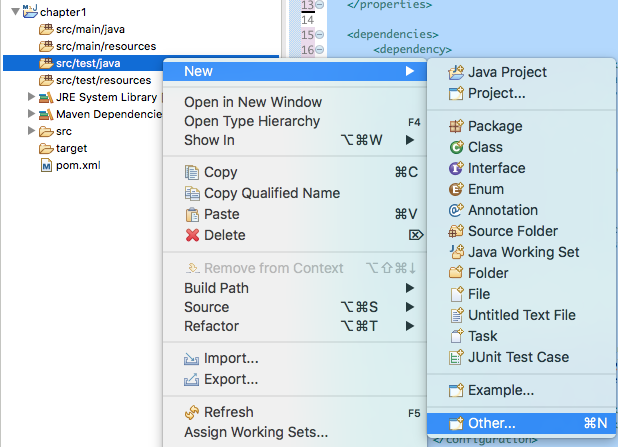The width and height of the screenshot is (618, 447).
Task: Click the File icon in New submenu
Action: click(456, 294)
